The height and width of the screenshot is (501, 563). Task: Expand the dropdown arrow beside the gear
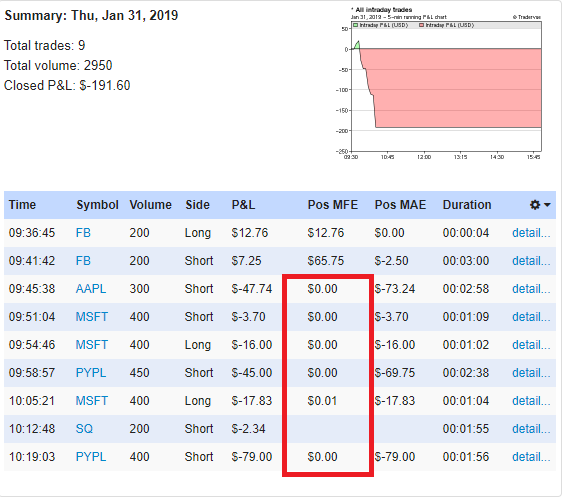(x=547, y=205)
